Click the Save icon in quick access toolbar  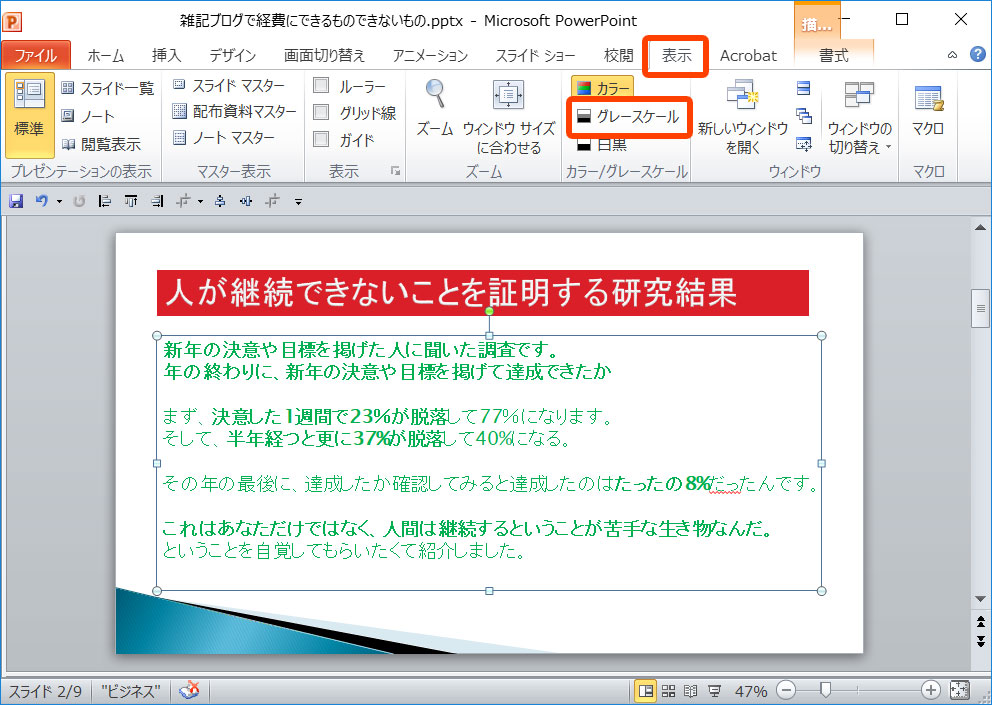(x=16, y=202)
